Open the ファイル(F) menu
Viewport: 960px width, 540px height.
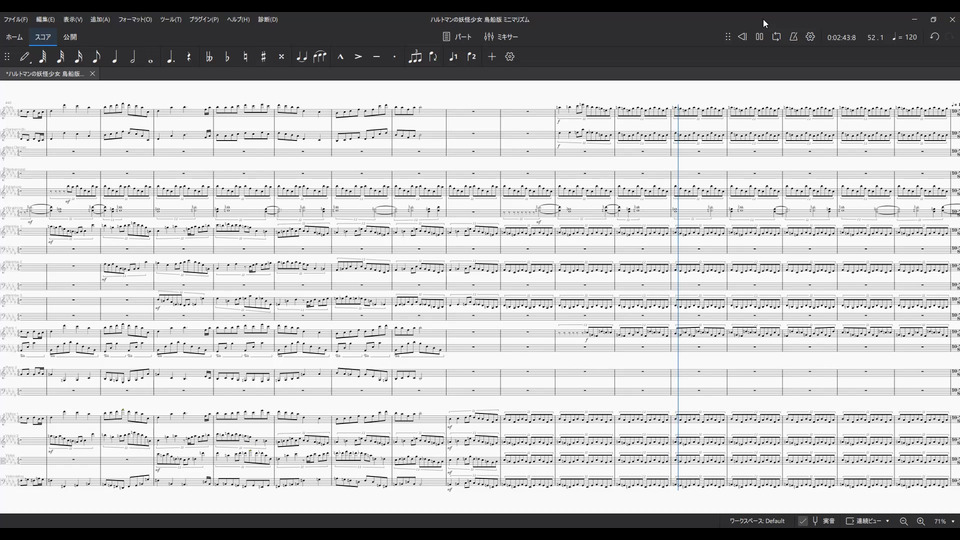point(15,20)
